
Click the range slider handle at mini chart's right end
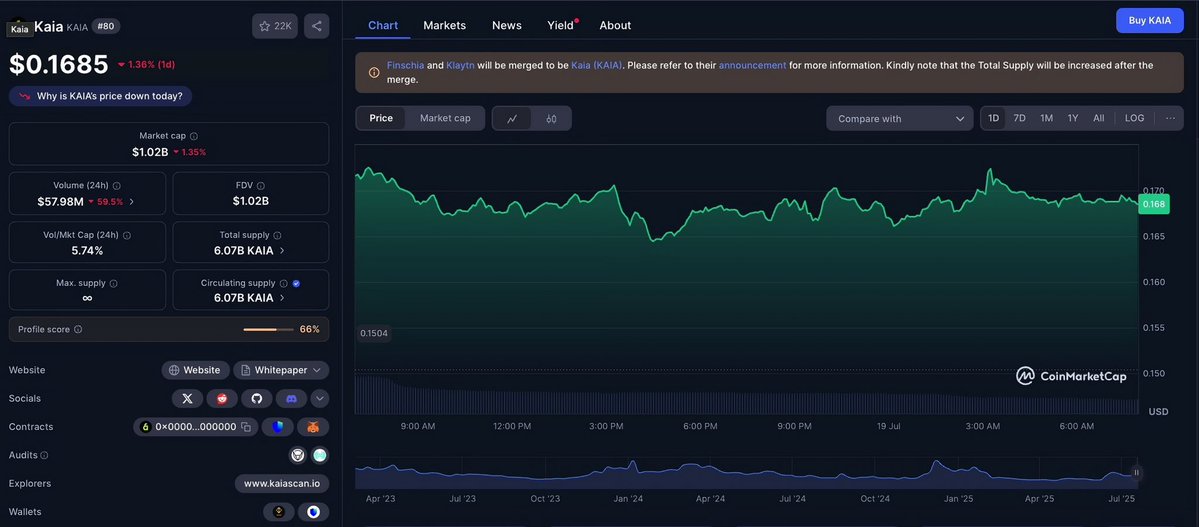click(x=1136, y=473)
